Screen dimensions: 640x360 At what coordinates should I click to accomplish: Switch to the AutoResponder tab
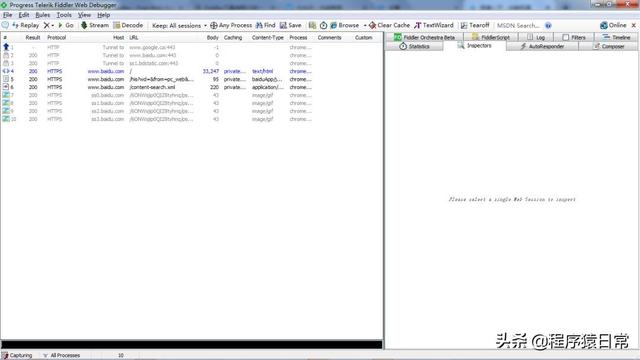click(542, 47)
